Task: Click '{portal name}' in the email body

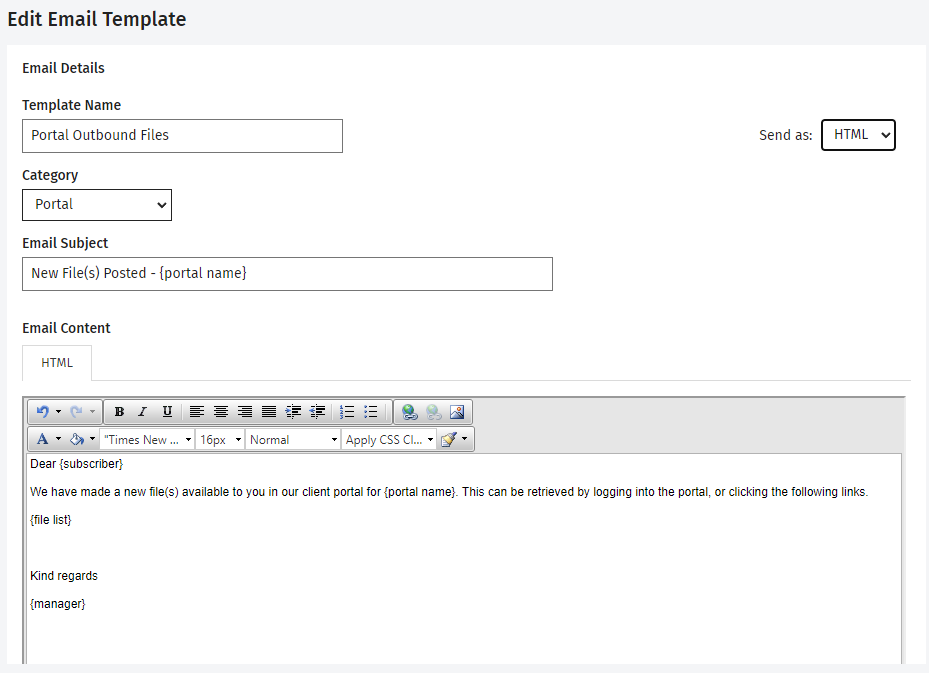Action: (x=419, y=492)
